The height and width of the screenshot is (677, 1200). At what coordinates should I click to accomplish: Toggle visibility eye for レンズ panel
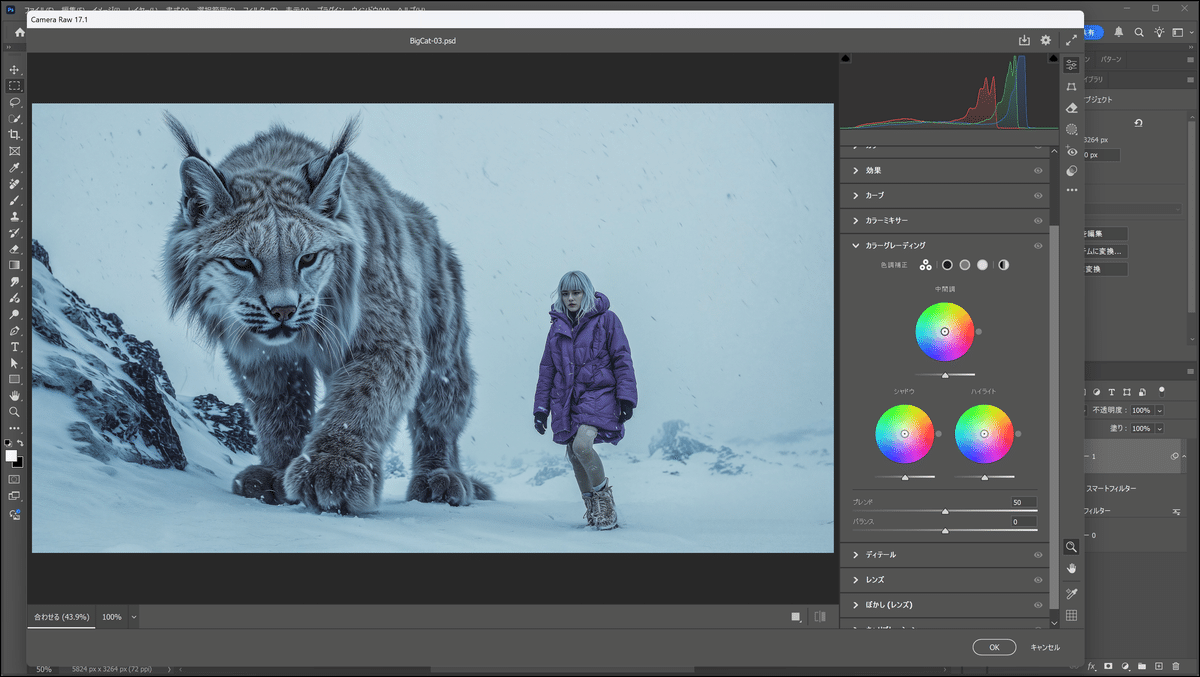(x=1038, y=580)
